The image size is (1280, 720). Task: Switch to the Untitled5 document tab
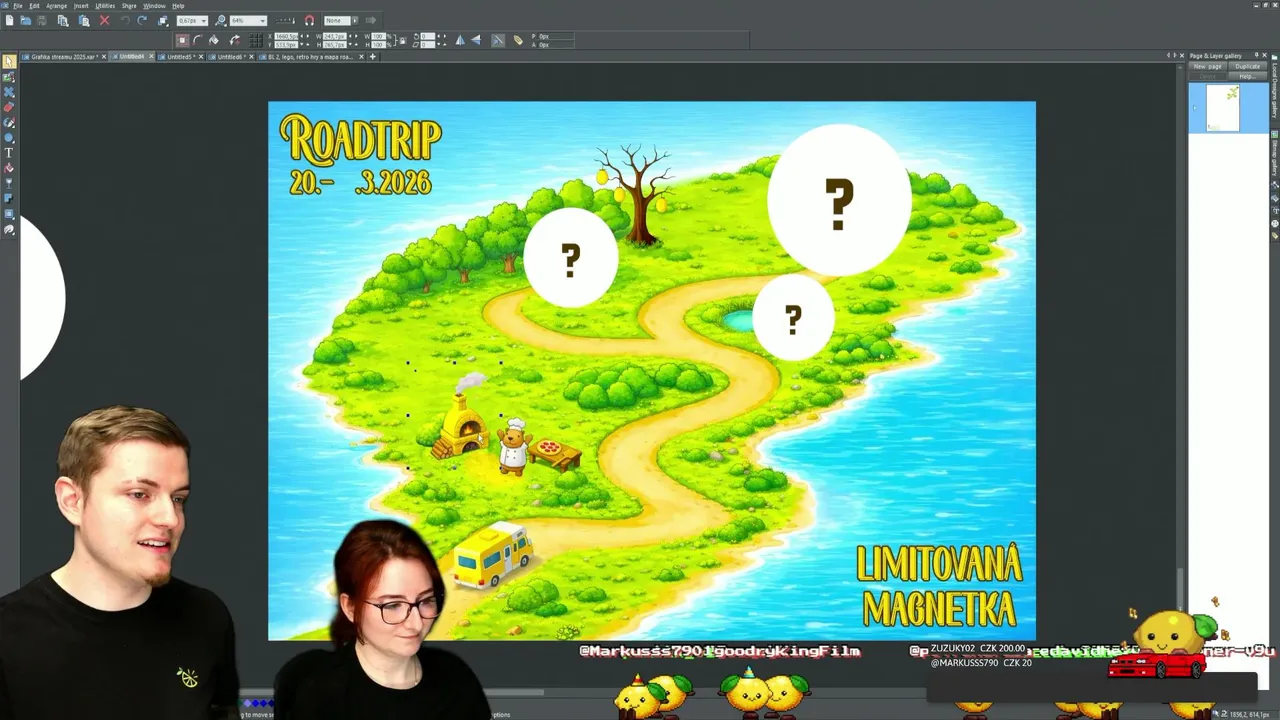click(180, 57)
